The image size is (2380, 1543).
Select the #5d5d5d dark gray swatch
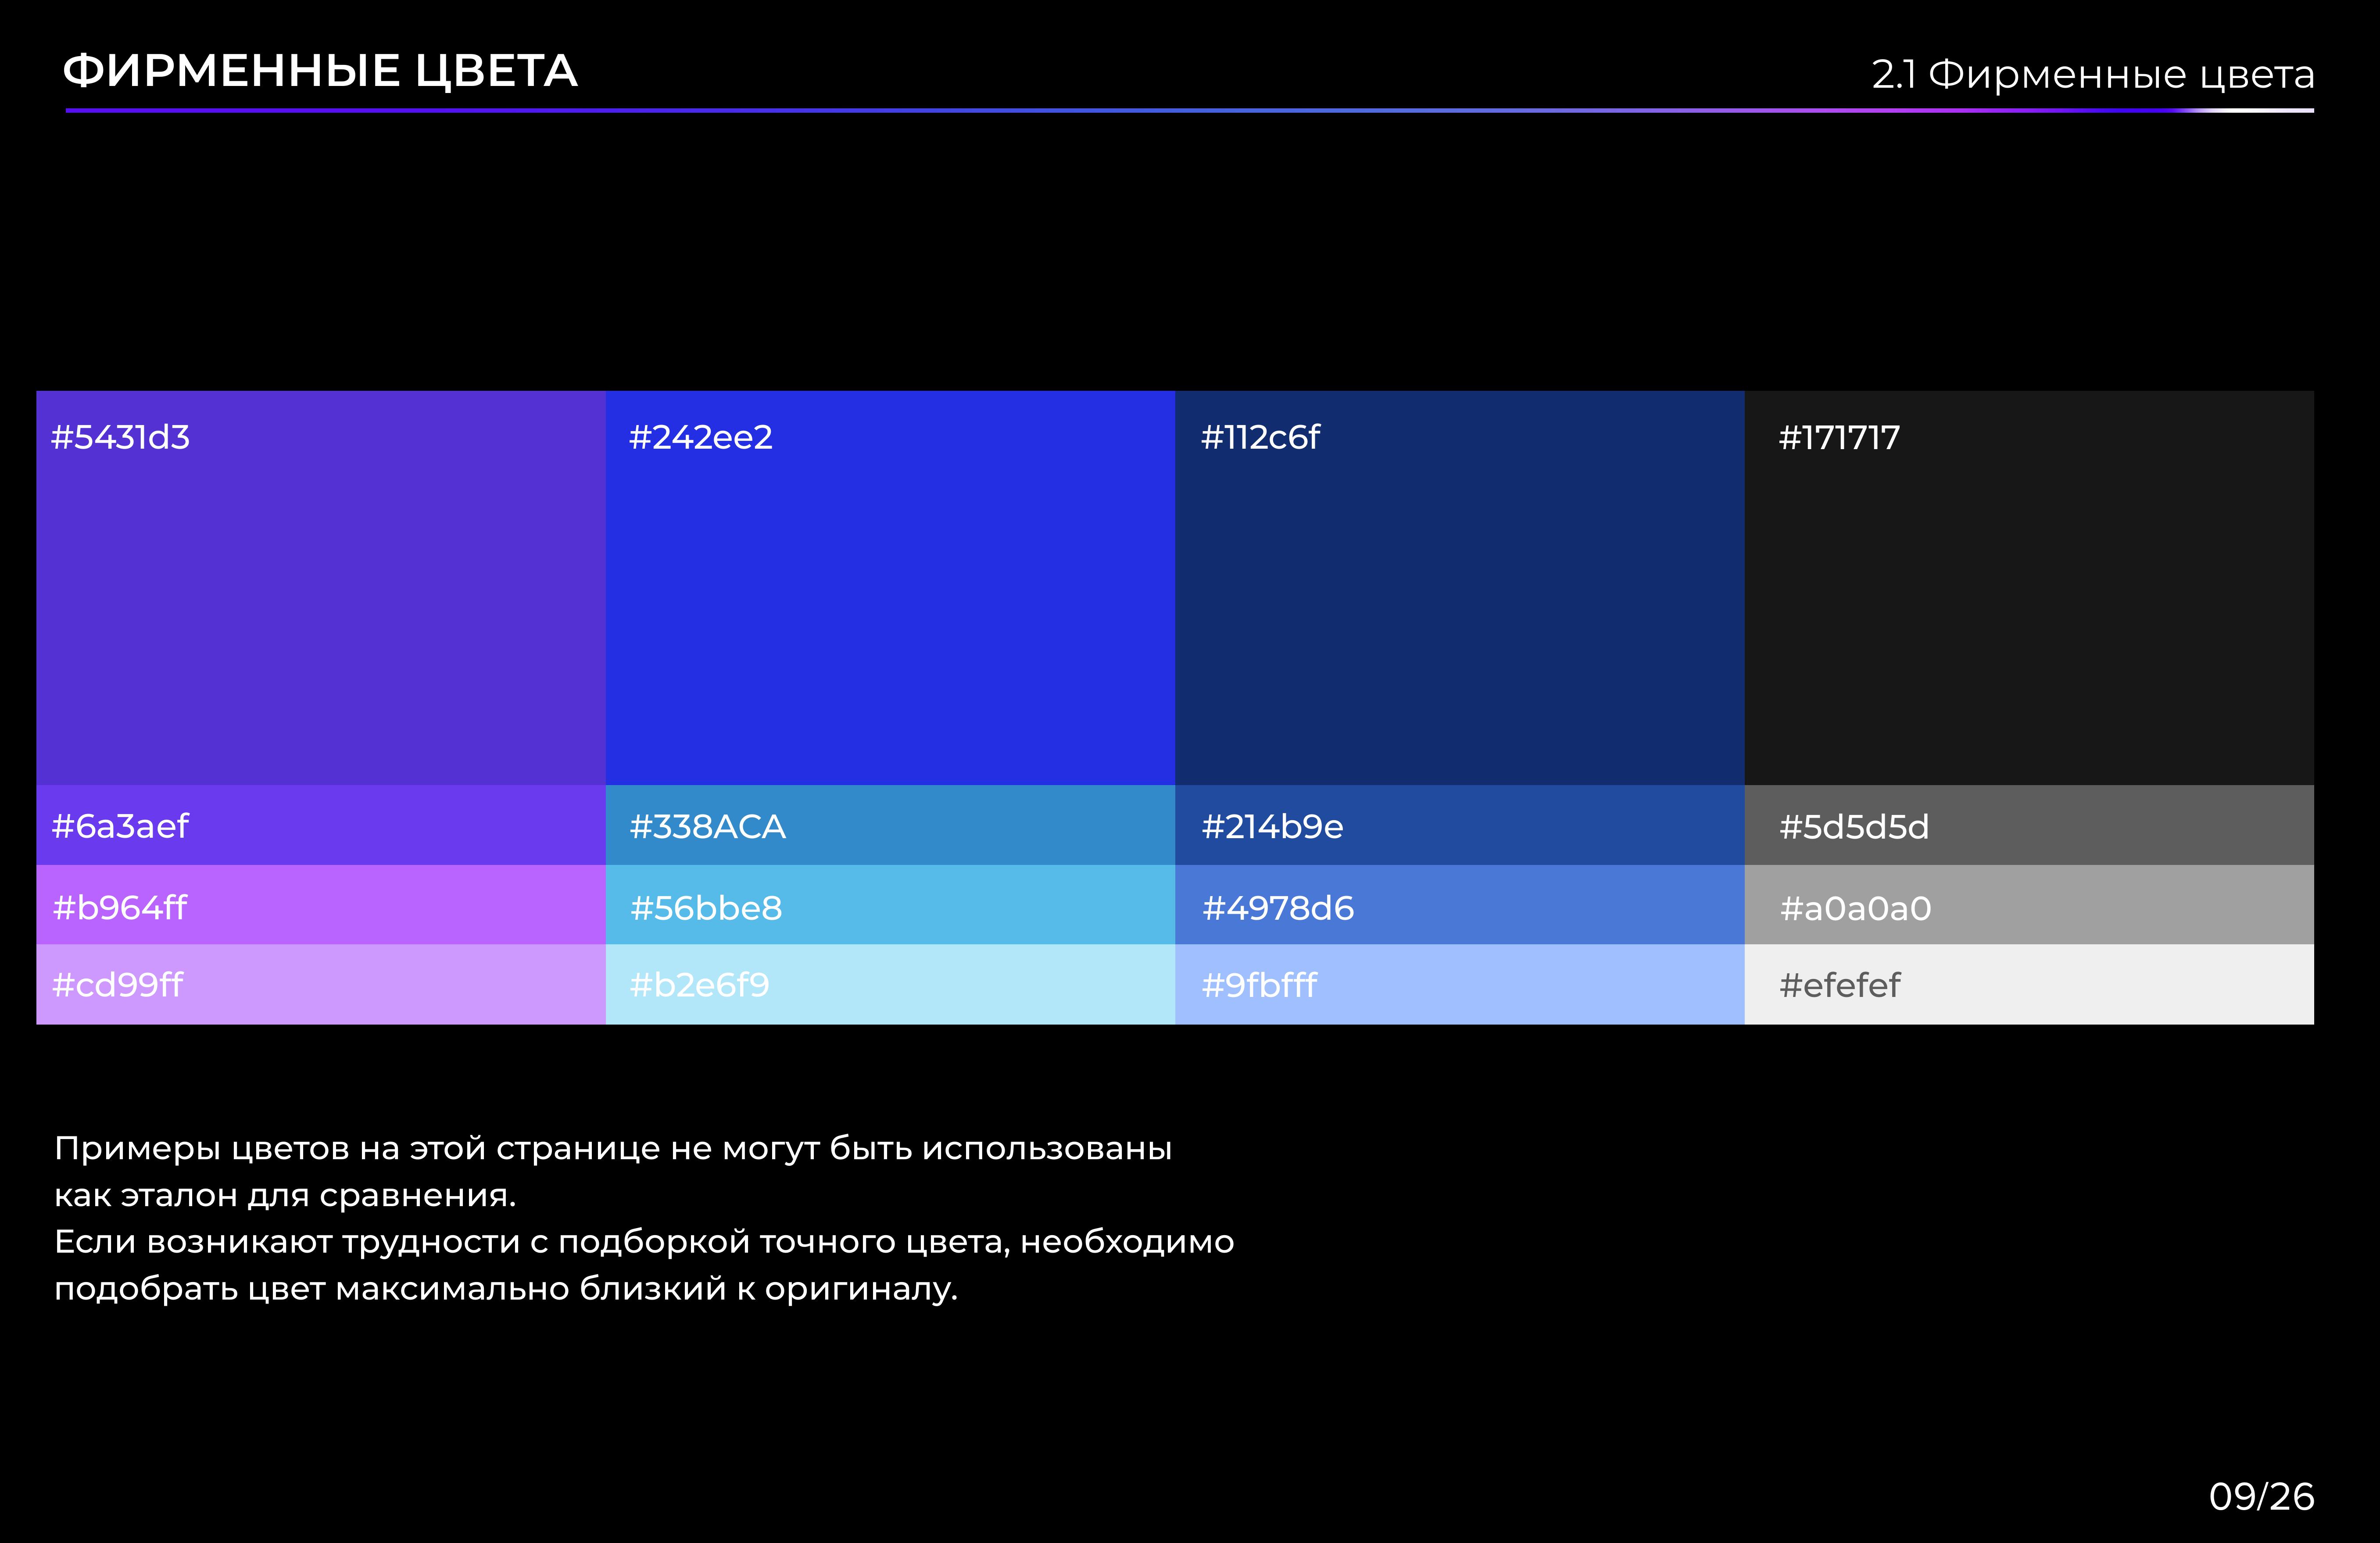(2029, 825)
